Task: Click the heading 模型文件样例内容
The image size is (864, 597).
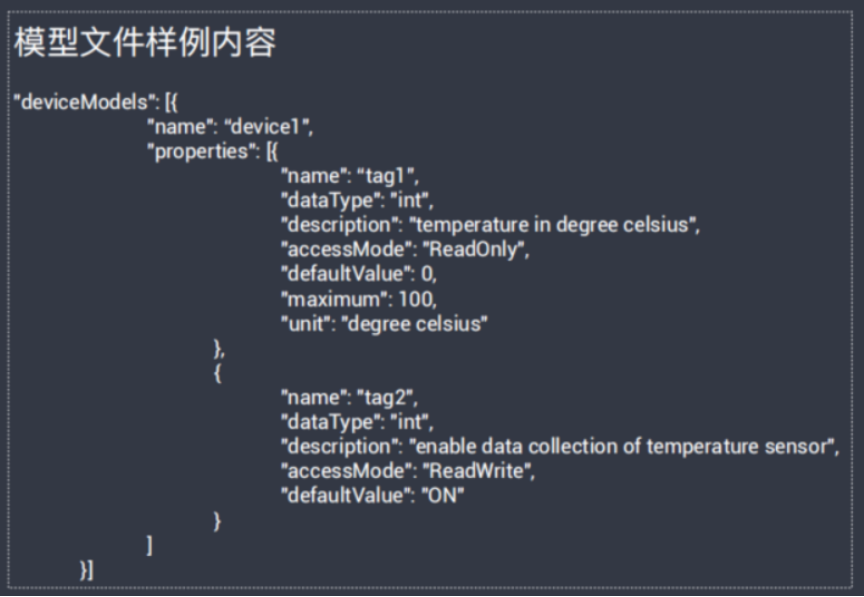Action: (145, 42)
